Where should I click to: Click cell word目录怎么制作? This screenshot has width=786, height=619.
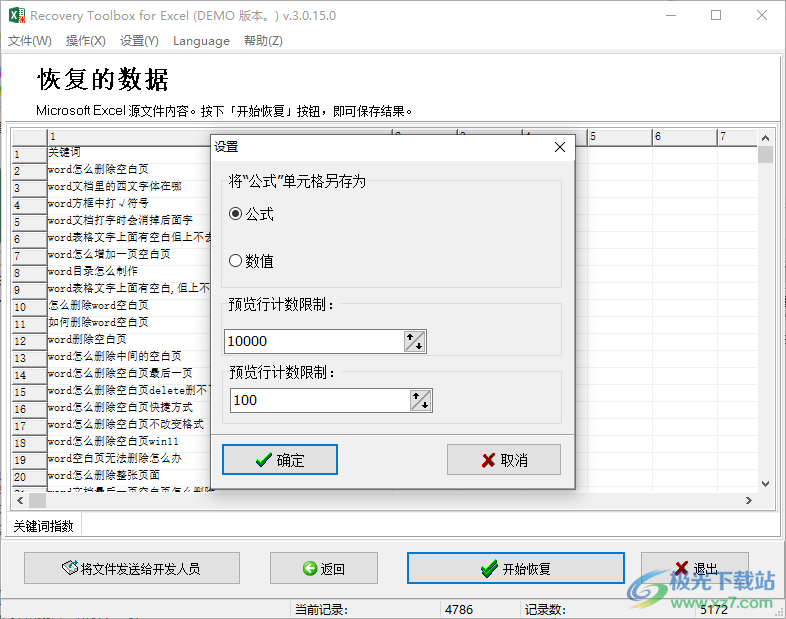click(93, 272)
